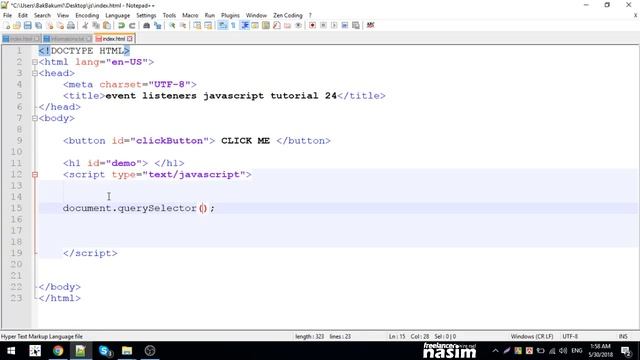Start macro recording with red record icon
The image size is (640, 360).
312,25
